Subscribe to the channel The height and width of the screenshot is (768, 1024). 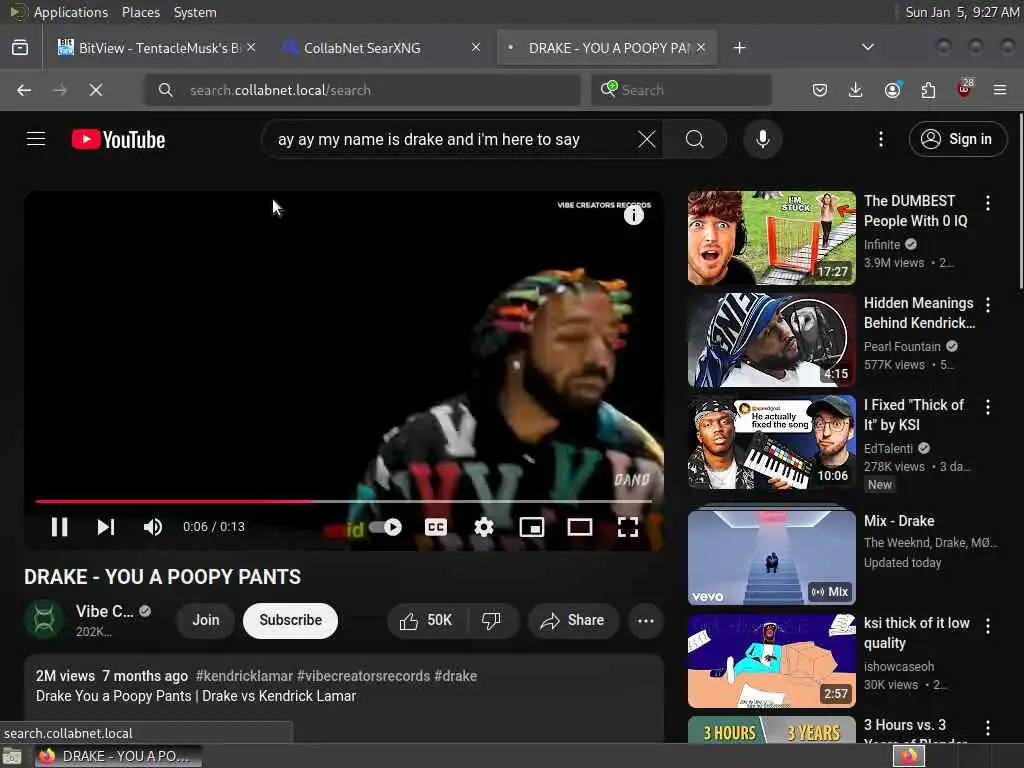point(291,620)
